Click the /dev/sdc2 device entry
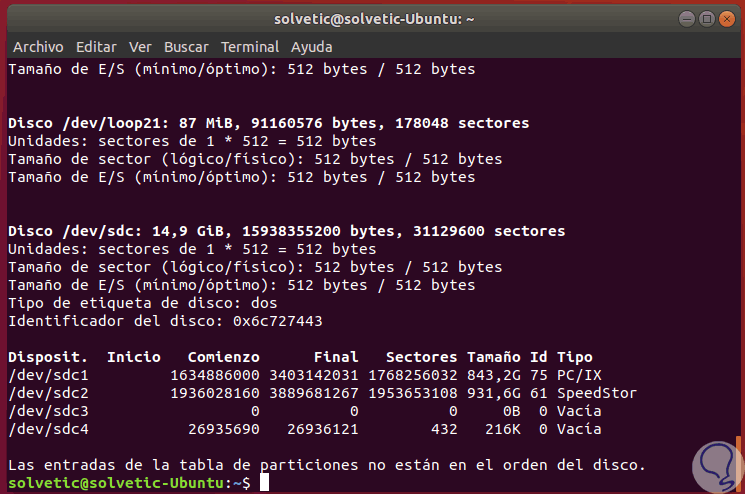 point(48,393)
